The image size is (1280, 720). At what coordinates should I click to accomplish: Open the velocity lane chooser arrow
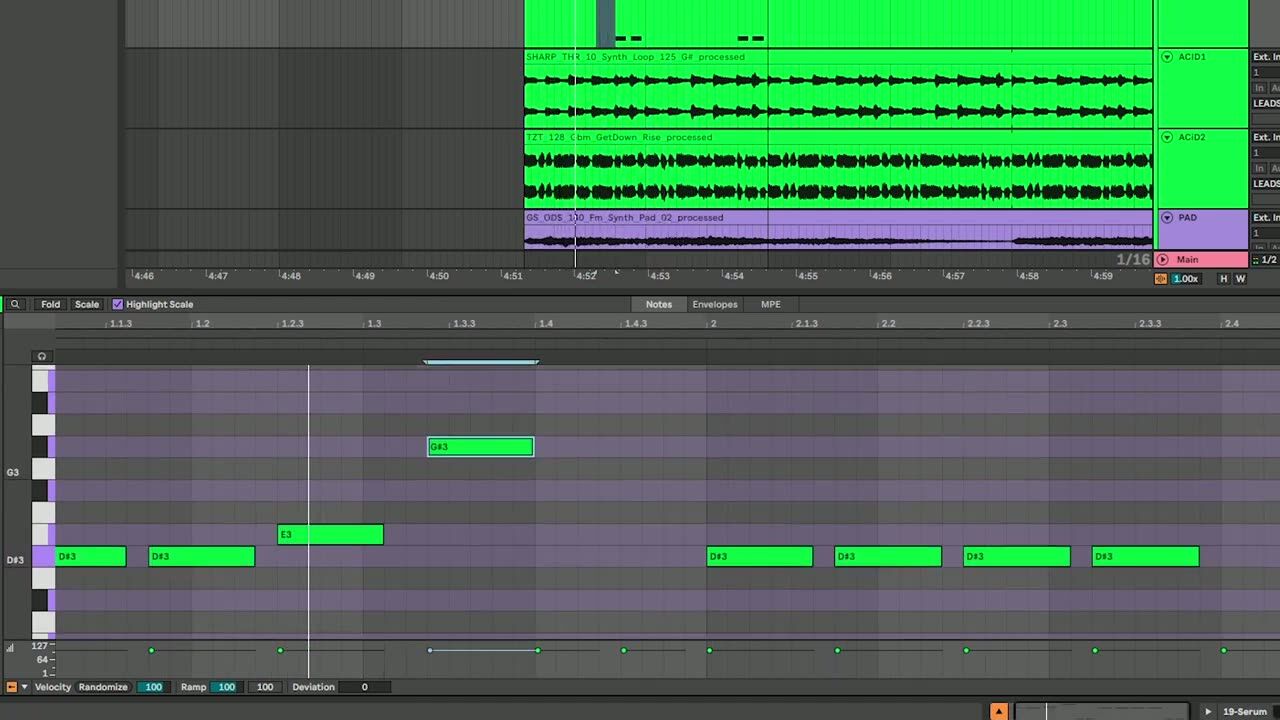24,687
